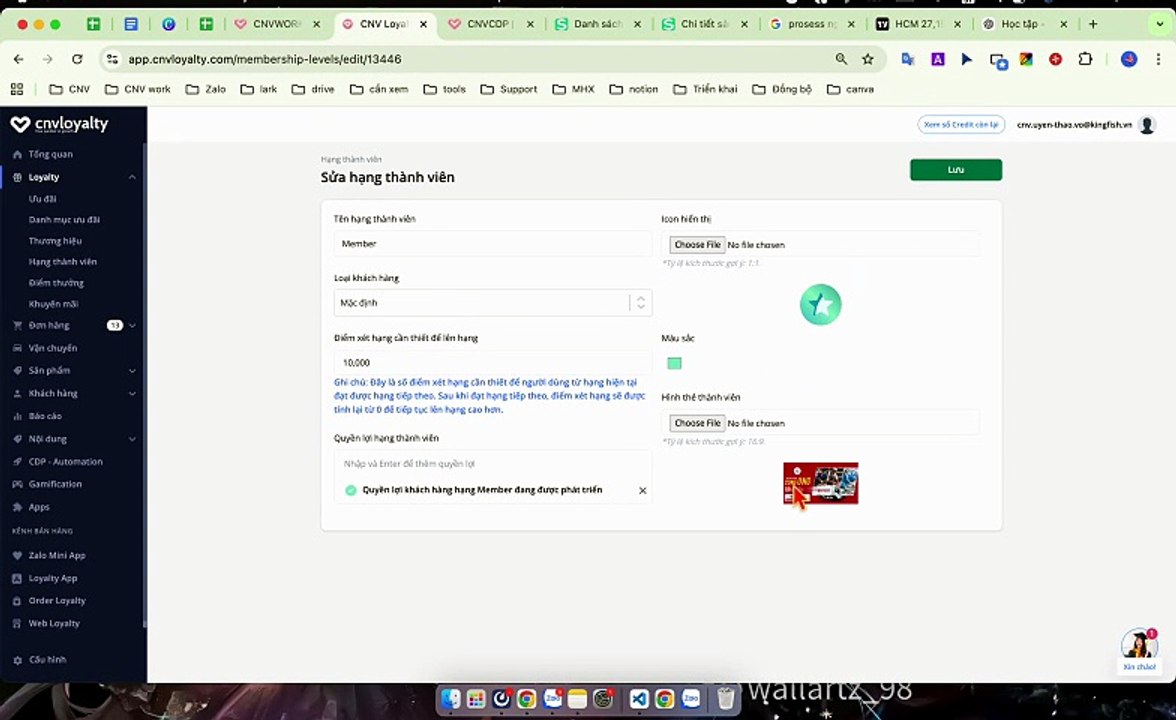Image resolution: width=1176 pixels, height=720 pixels.
Task: Open Điểm thưởng submenu item
Action: click(56, 283)
